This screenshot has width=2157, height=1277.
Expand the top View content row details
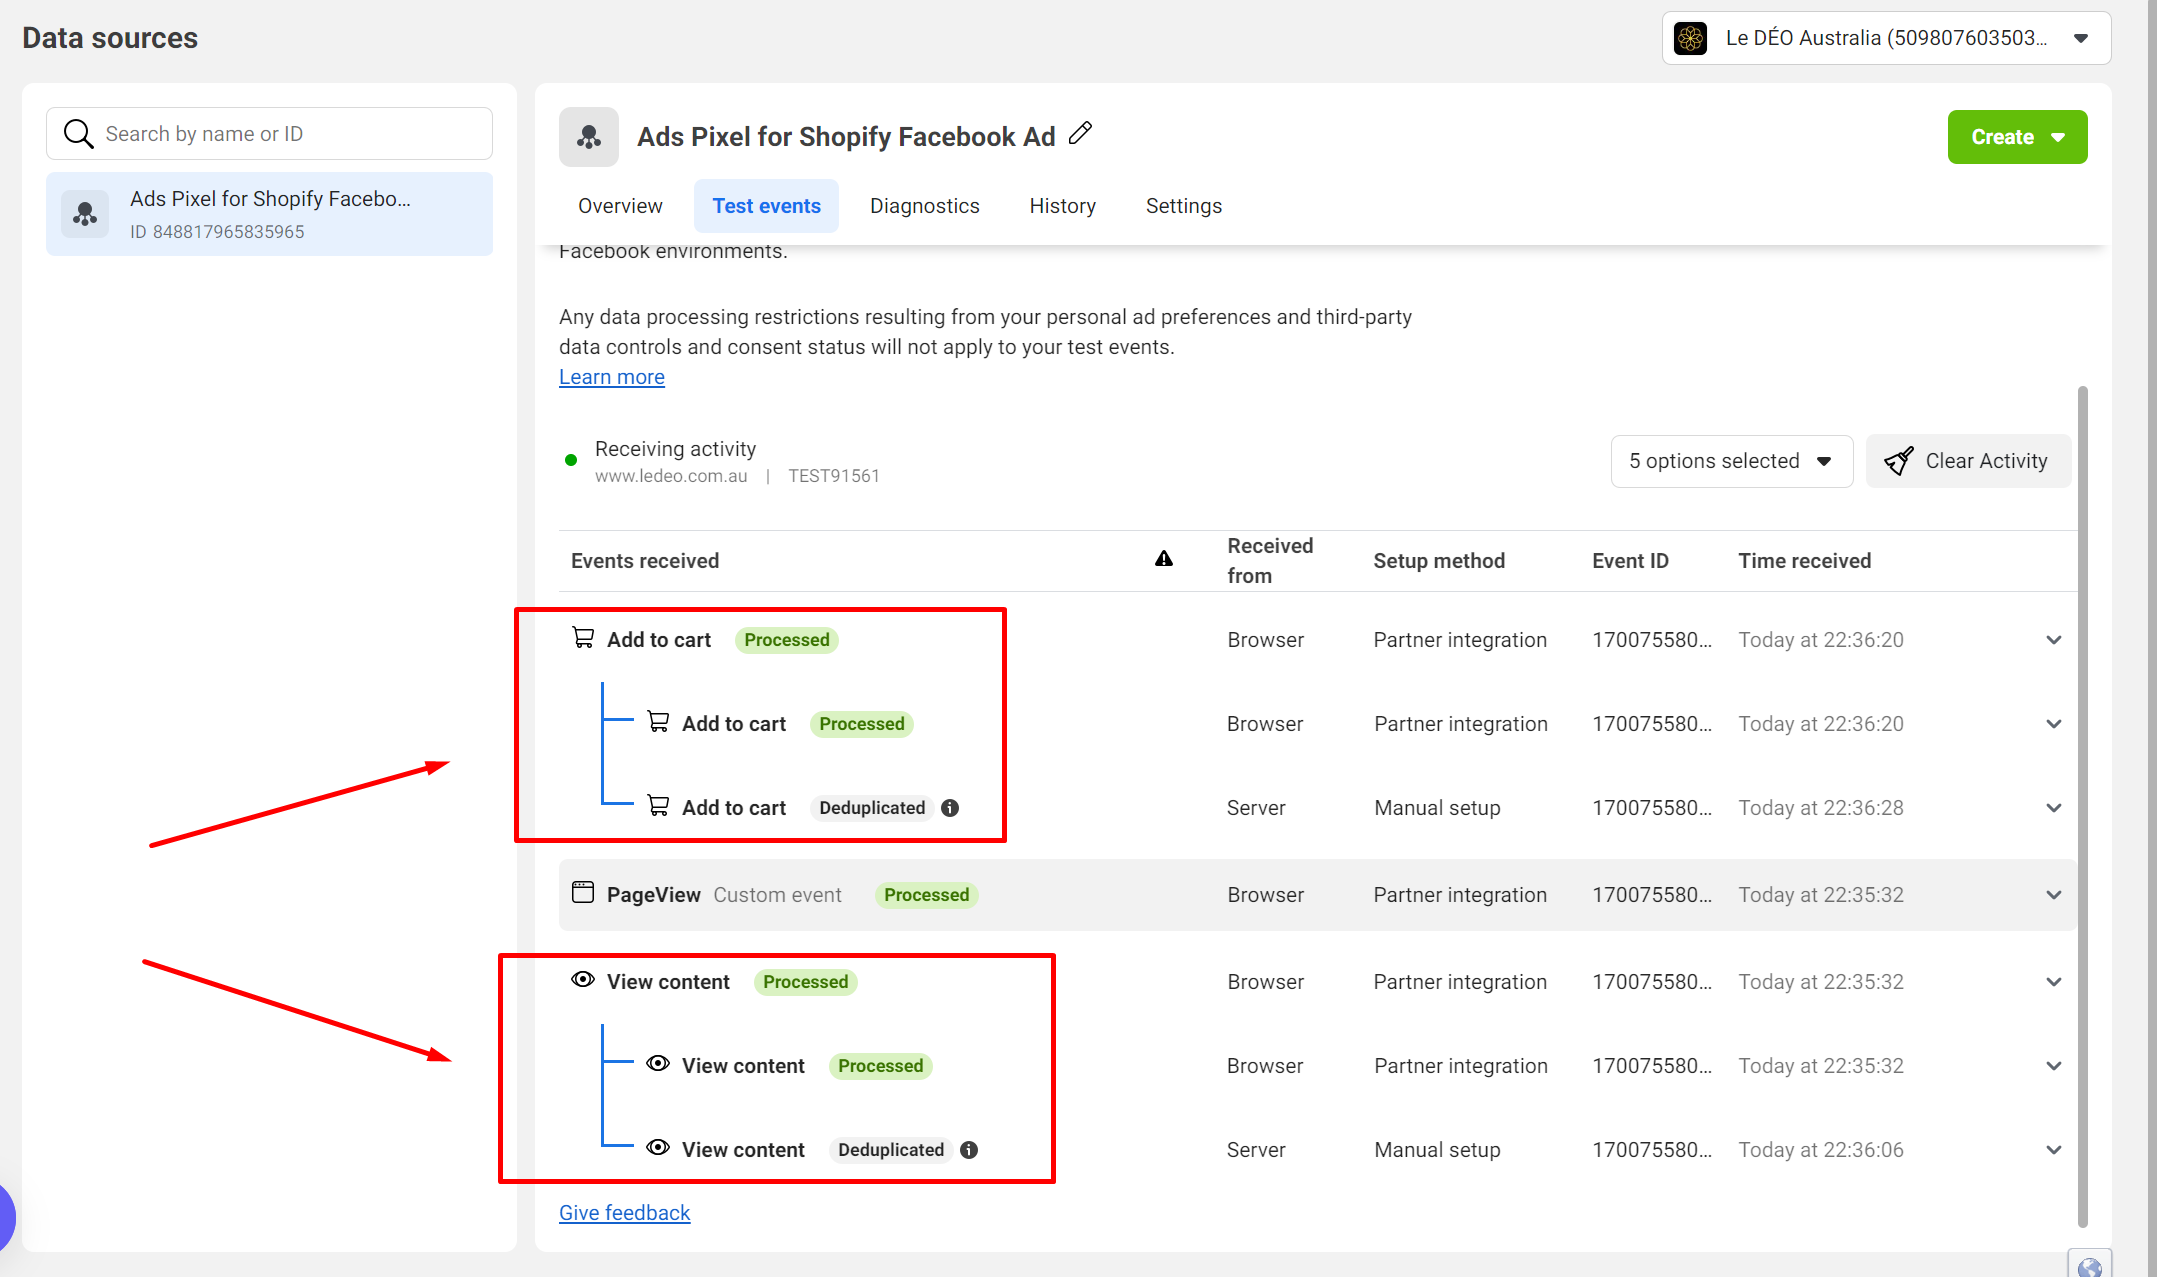click(2054, 982)
